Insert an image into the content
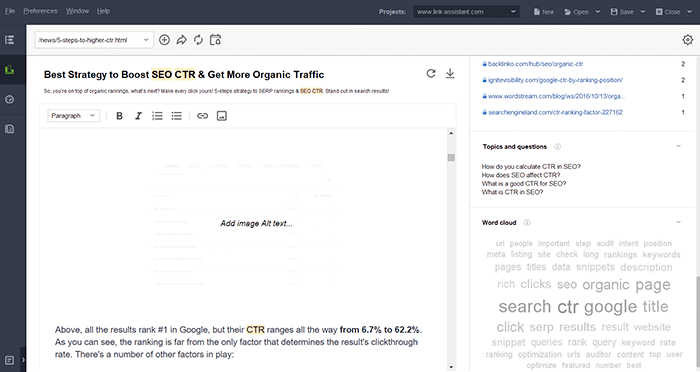Viewport: 700px width, 372px height. 221,116
